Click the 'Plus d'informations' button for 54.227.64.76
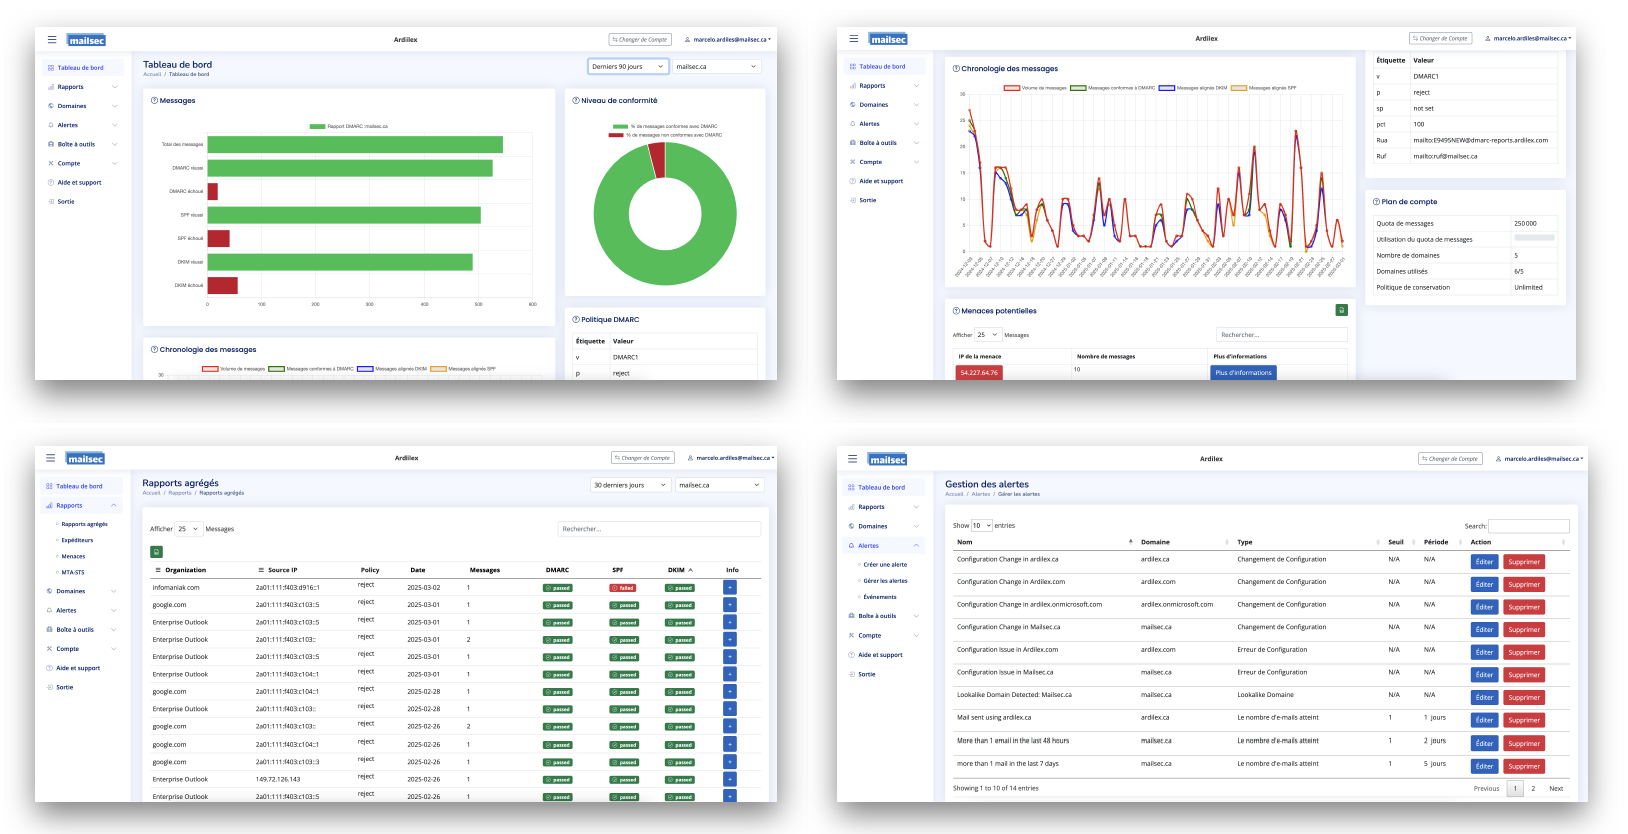Viewport: 1628px width, 834px height. [1243, 372]
